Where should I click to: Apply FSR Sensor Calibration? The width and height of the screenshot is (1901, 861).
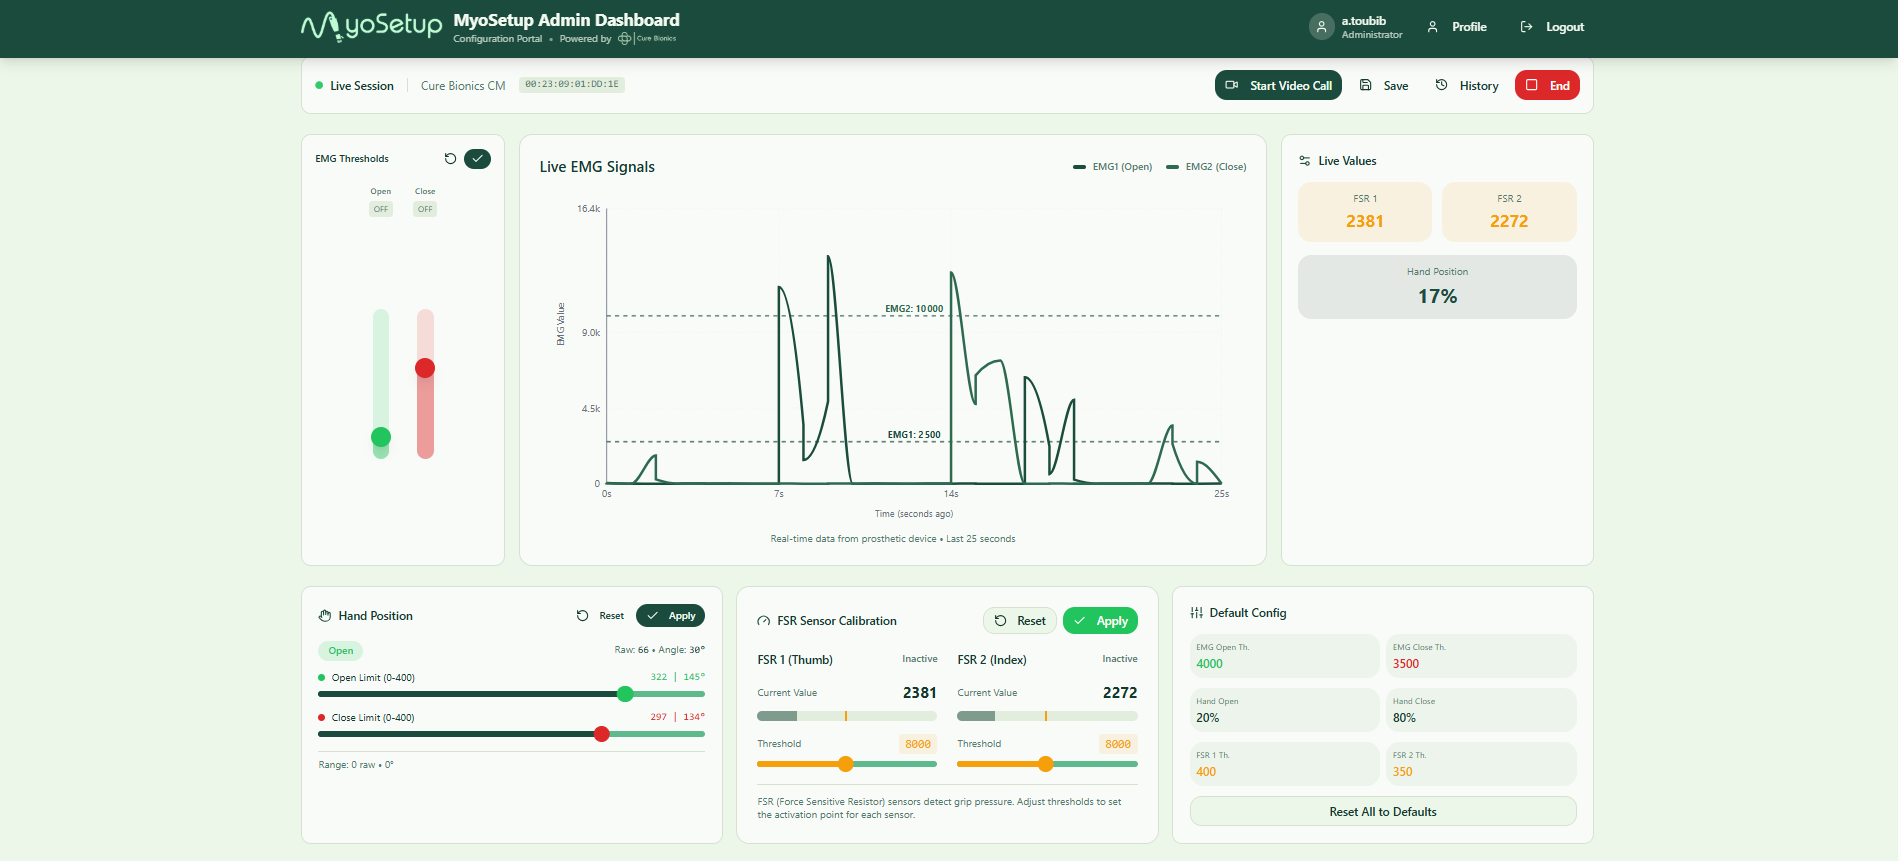coord(1100,621)
